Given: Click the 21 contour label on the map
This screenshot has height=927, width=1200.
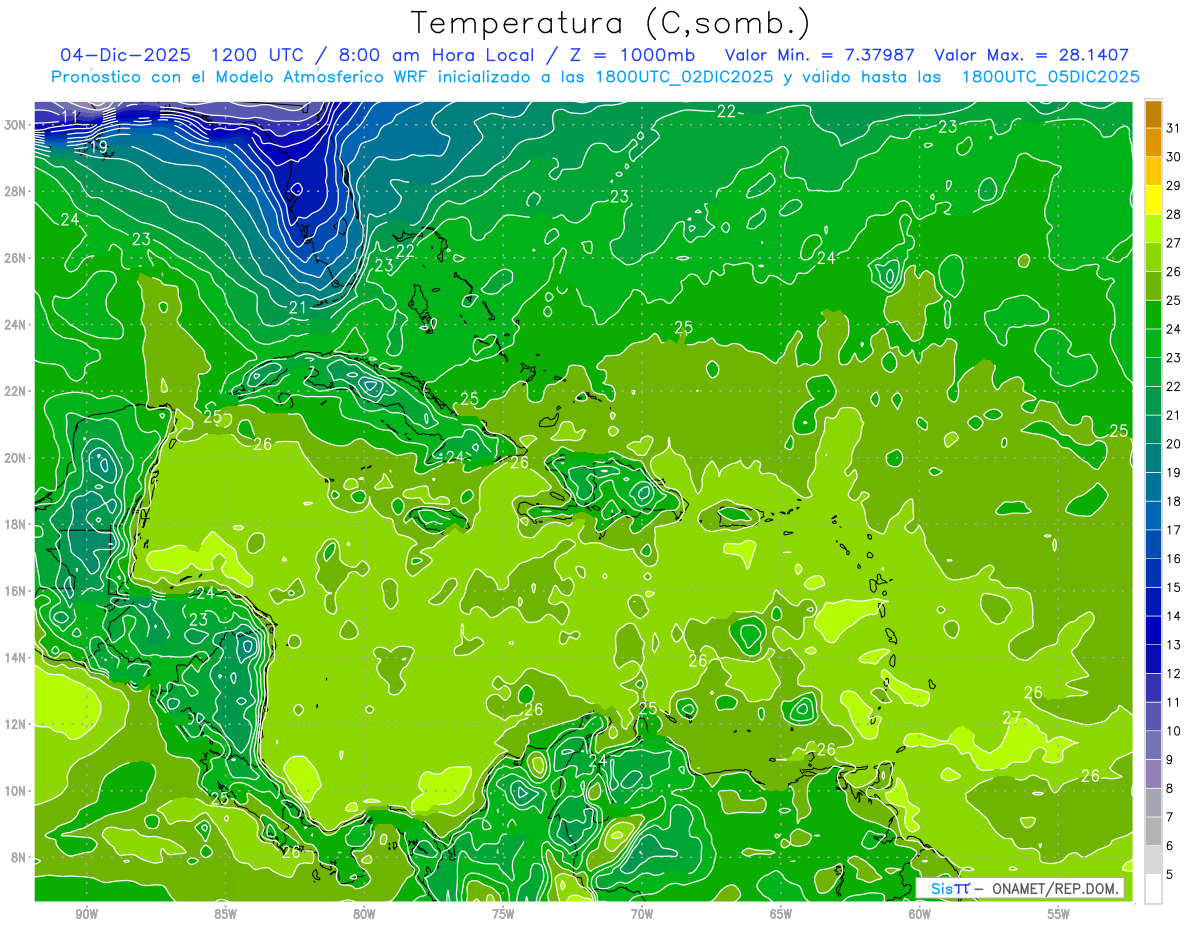Looking at the screenshot, I should coord(298,307).
